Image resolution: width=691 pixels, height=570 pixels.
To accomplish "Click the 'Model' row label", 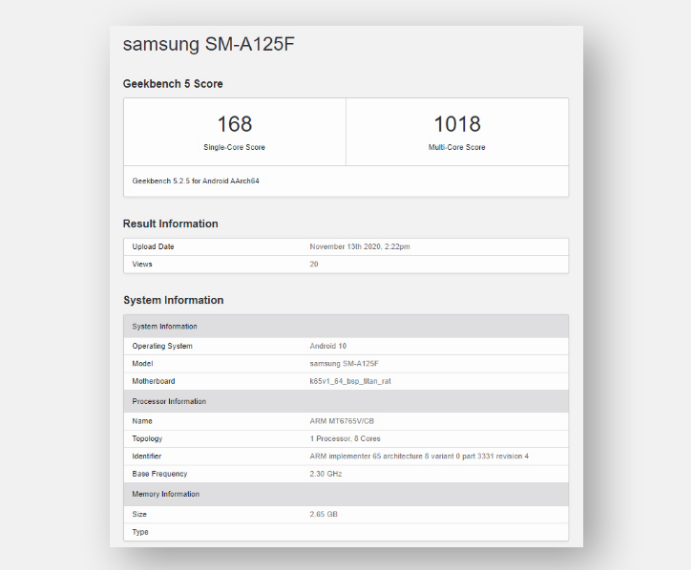I will click(142, 364).
